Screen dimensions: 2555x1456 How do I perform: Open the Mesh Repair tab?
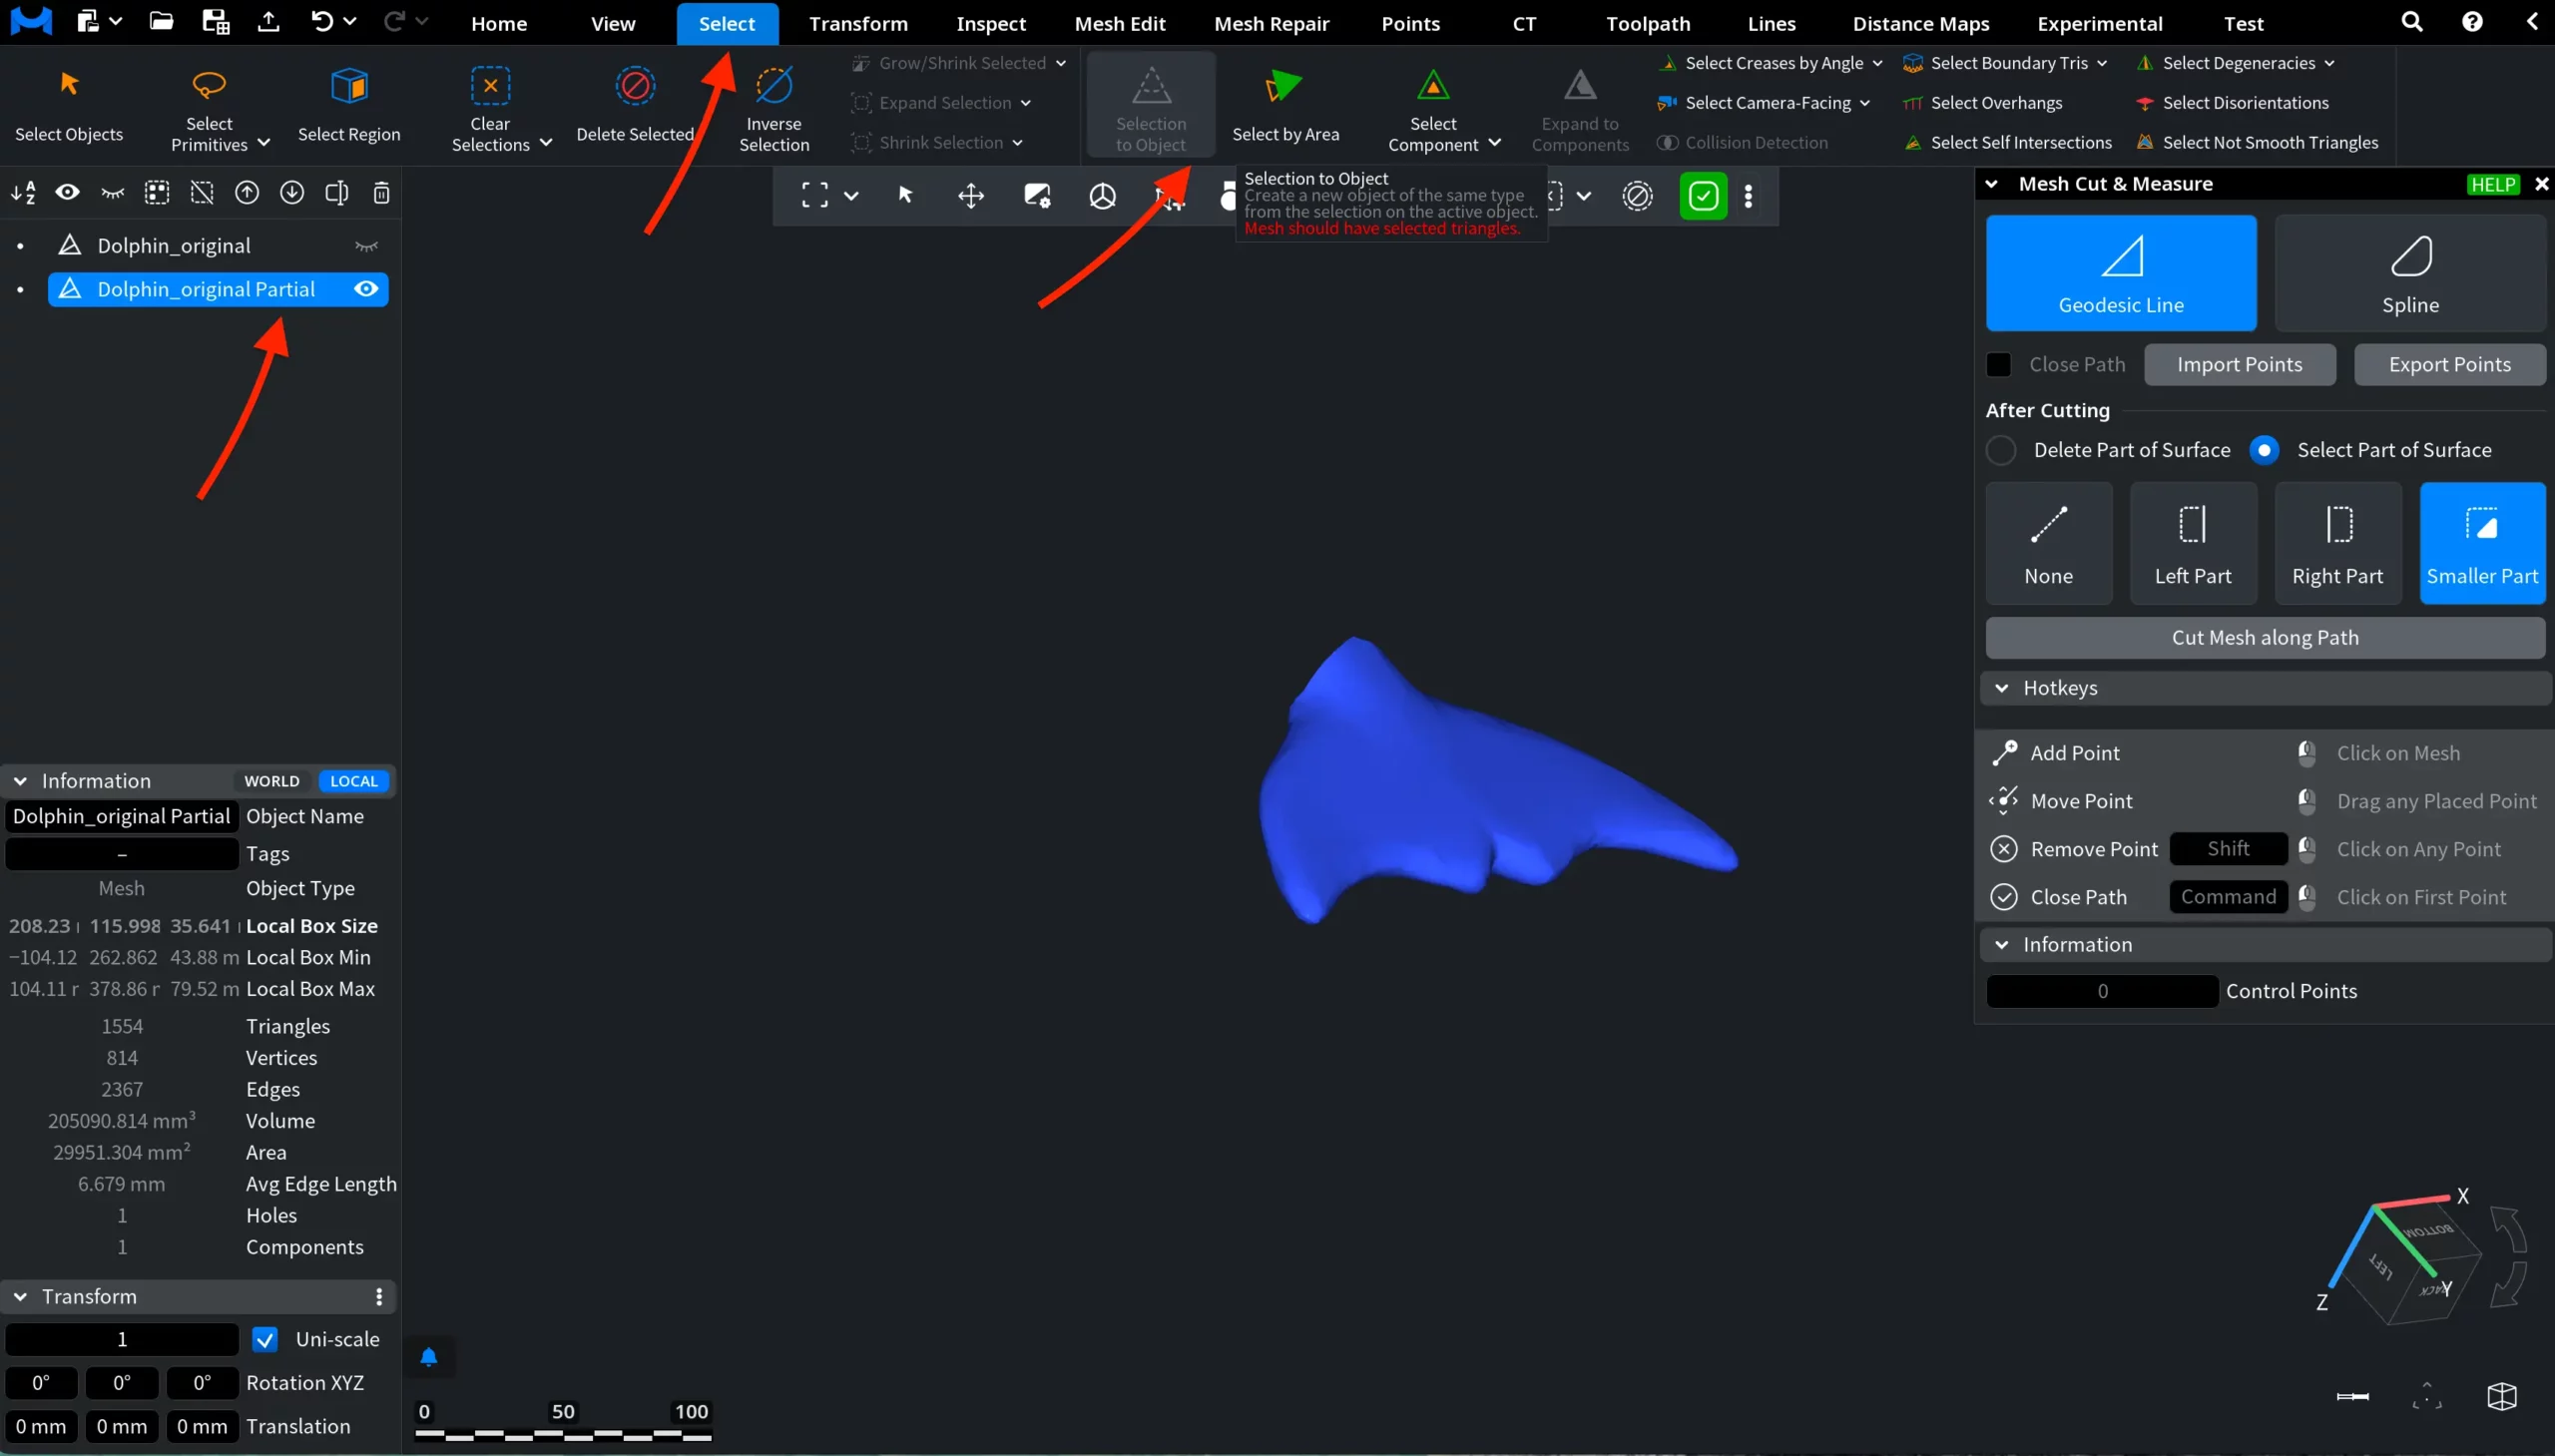click(1271, 23)
